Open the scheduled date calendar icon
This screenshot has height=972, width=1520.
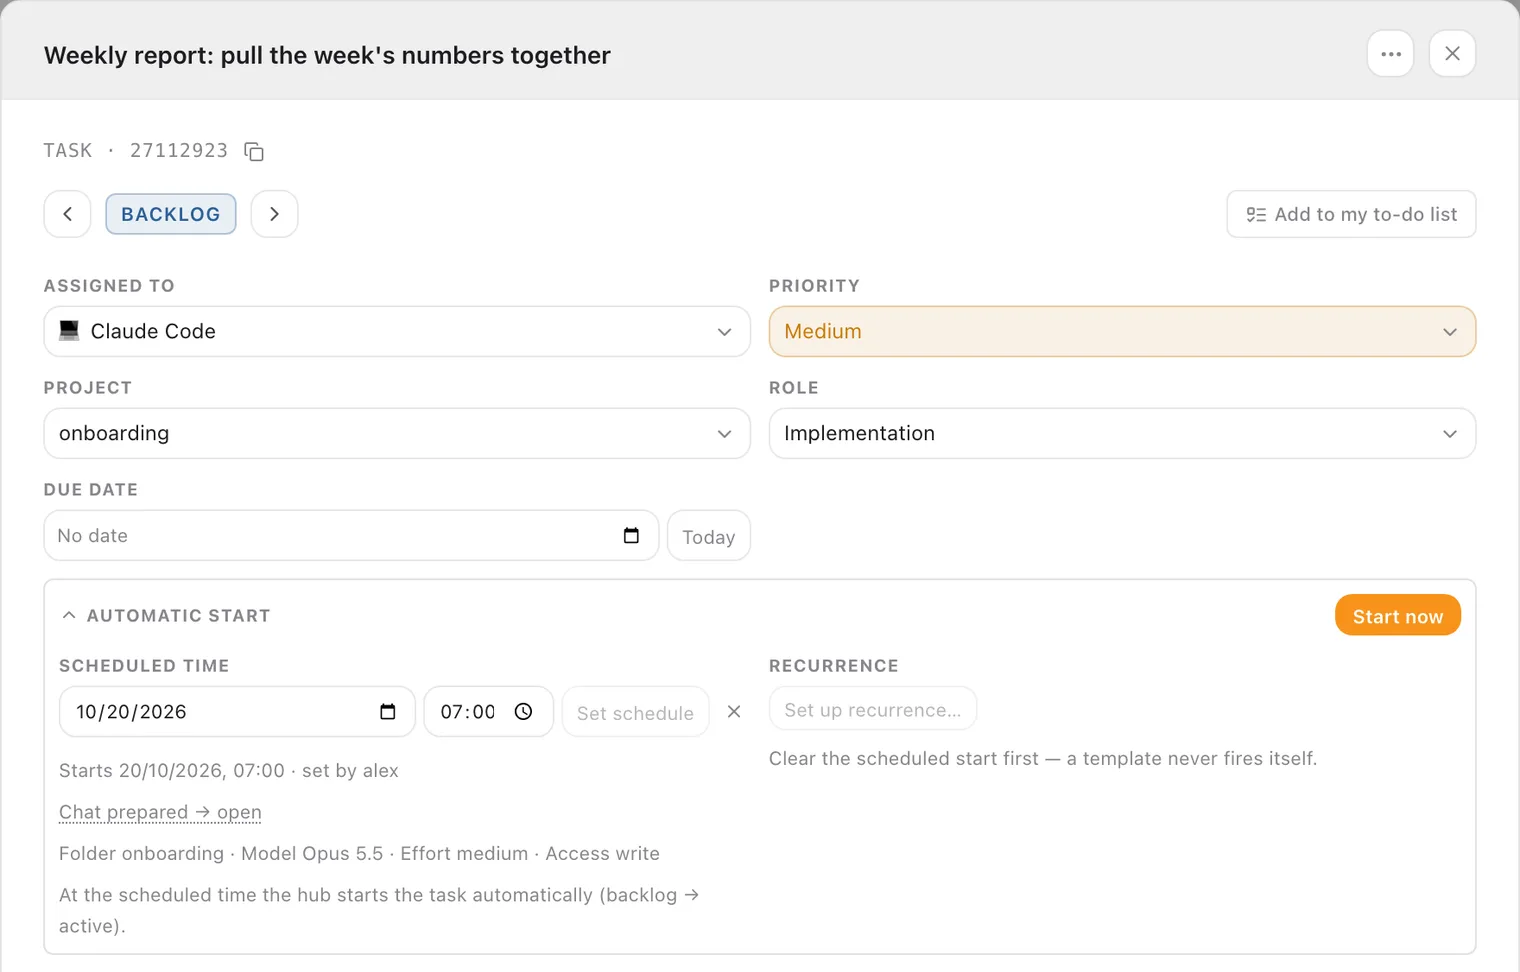(388, 711)
